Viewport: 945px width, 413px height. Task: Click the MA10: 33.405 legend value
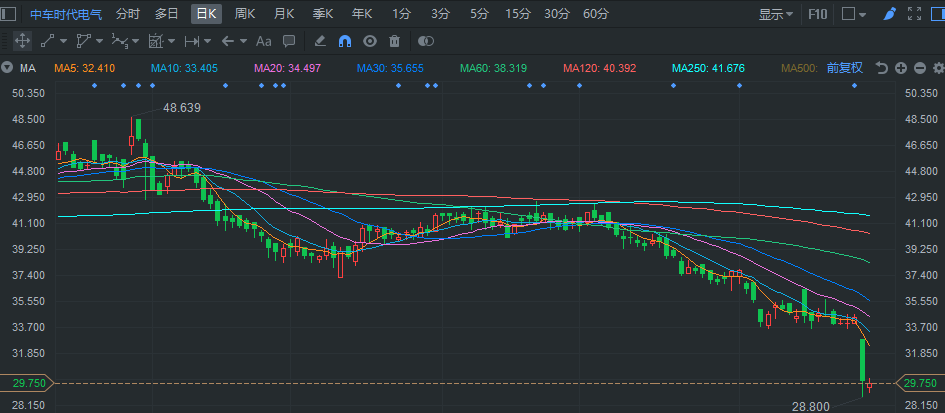point(184,68)
